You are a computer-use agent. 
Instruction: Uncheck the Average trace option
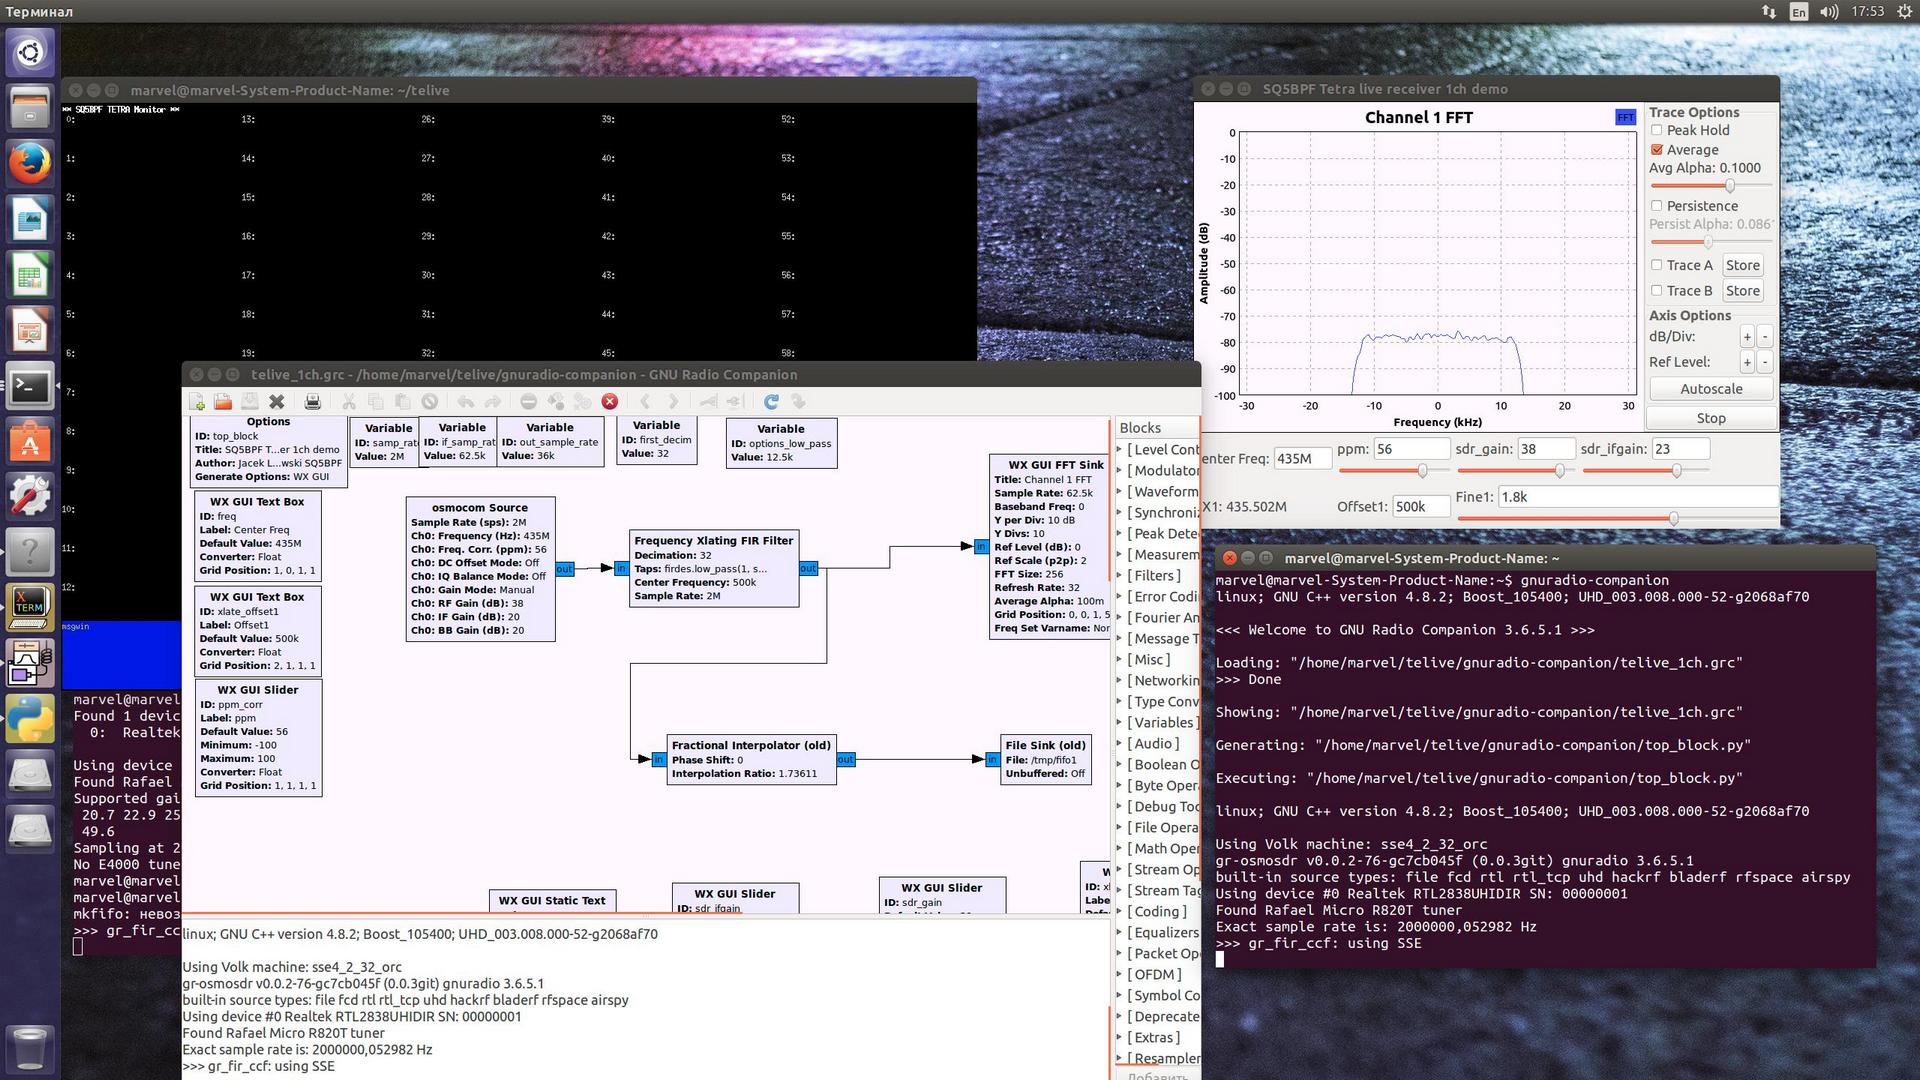click(x=1657, y=150)
